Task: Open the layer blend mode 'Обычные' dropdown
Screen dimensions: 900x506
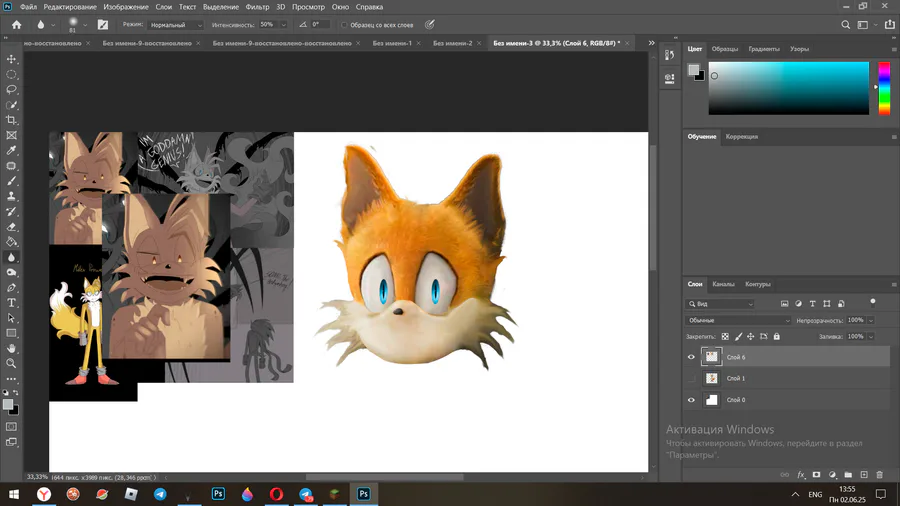Action: [x=738, y=320]
